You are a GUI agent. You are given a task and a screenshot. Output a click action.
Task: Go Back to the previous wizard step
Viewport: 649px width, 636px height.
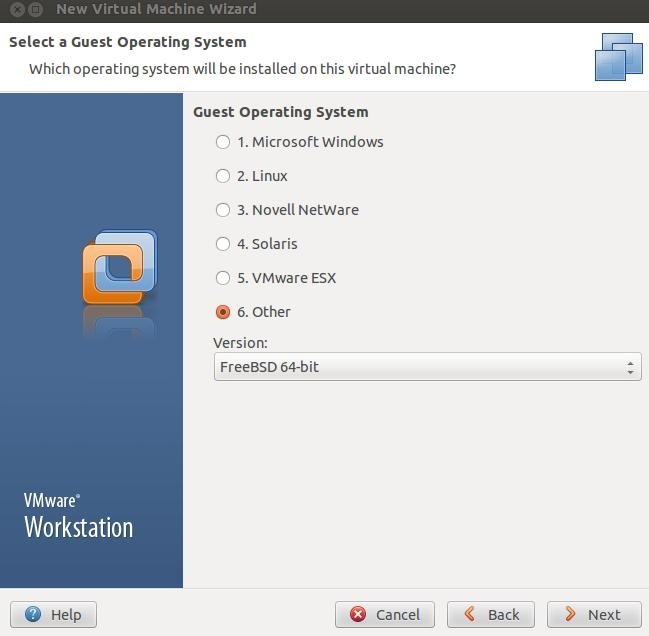point(491,614)
